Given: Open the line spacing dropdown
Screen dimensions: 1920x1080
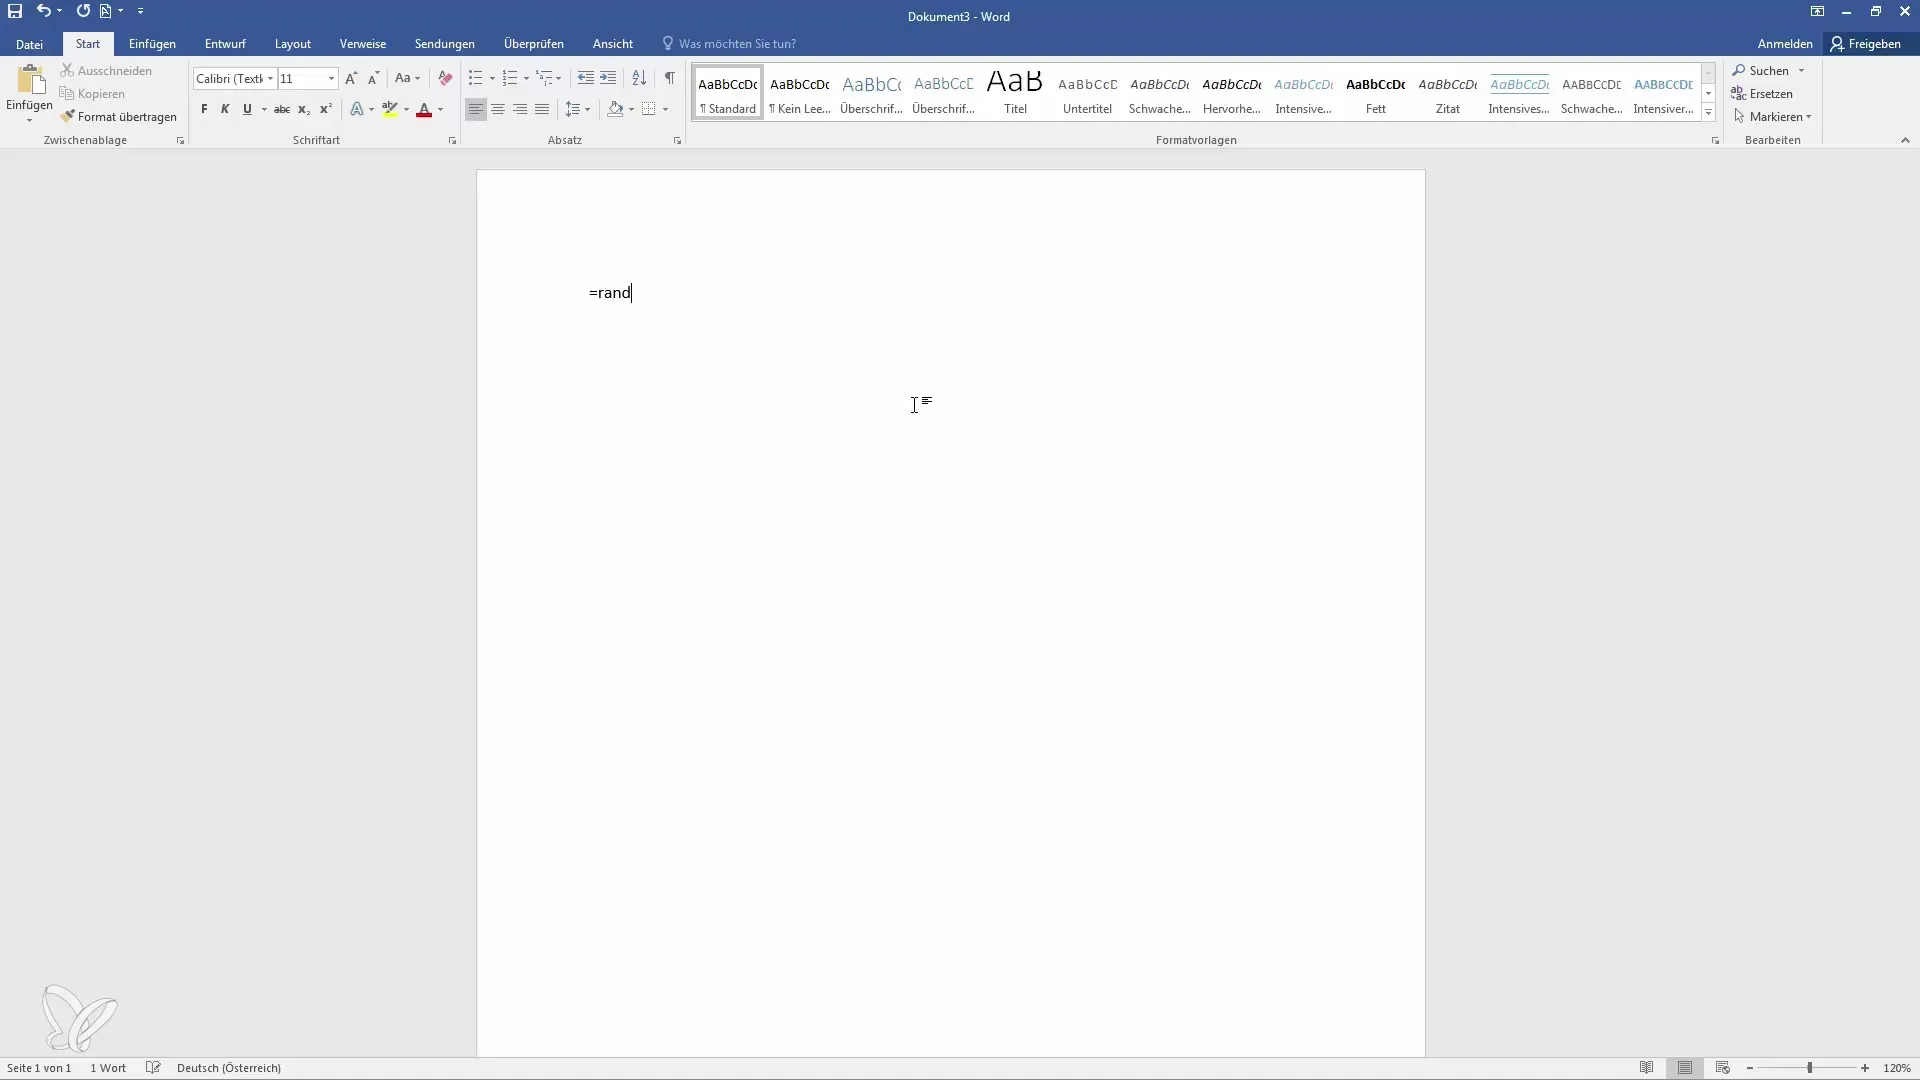Looking at the screenshot, I should [x=587, y=109].
